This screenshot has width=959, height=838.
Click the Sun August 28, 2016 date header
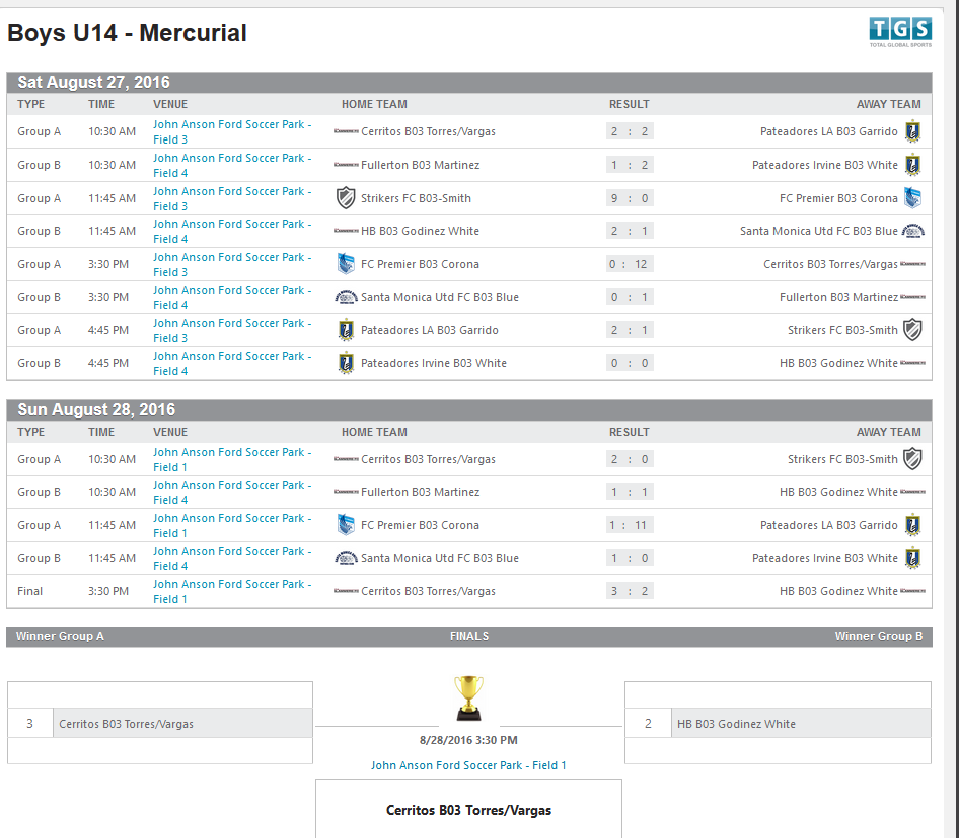pyautogui.click(x=96, y=410)
